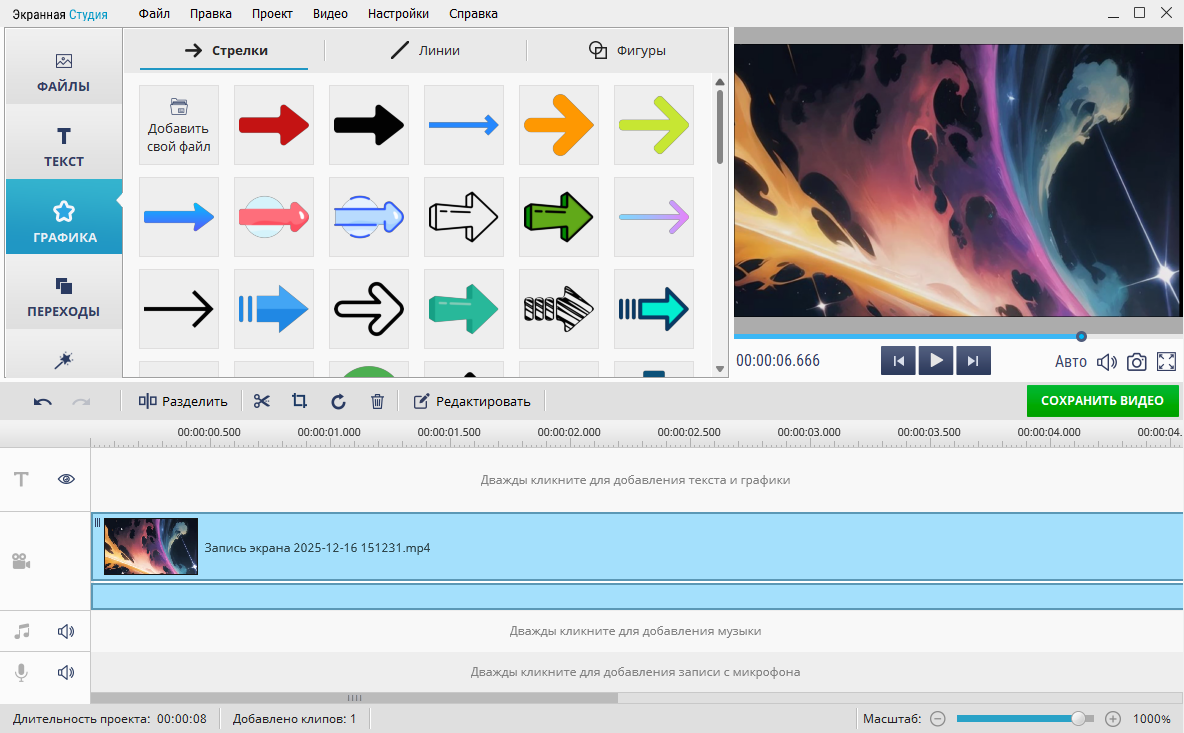Viewport: 1184px width, 733px height.
Task: Choose the red arrow graphic
Action: 274,125
